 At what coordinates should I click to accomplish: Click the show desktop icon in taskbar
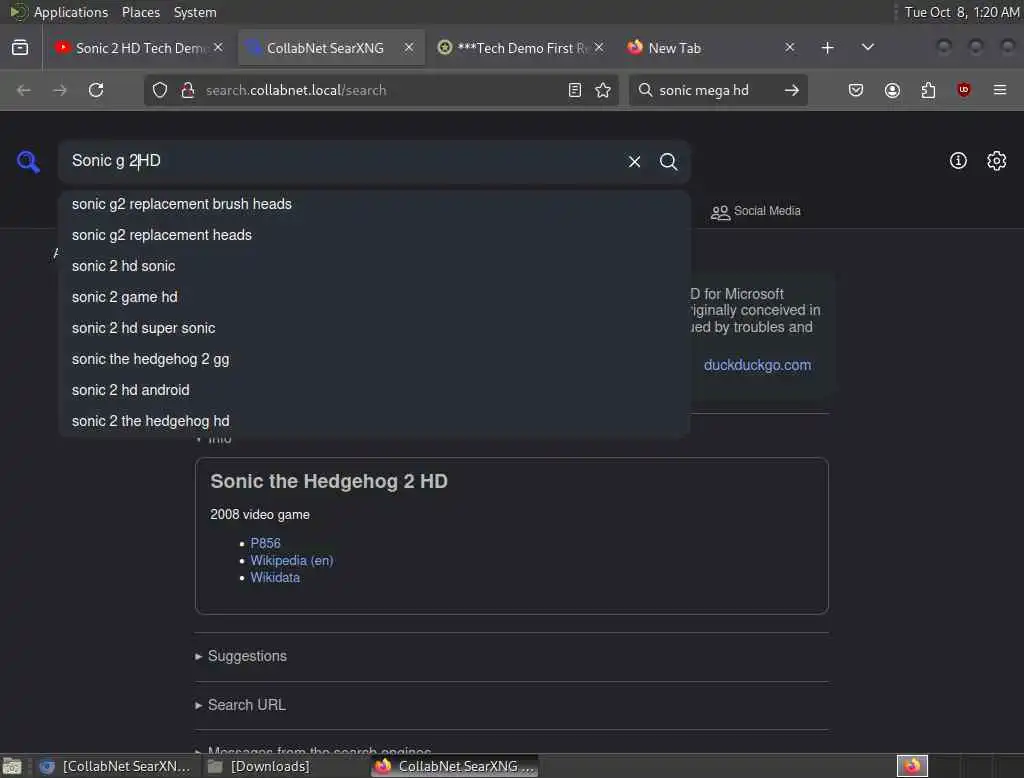[12, 766]
